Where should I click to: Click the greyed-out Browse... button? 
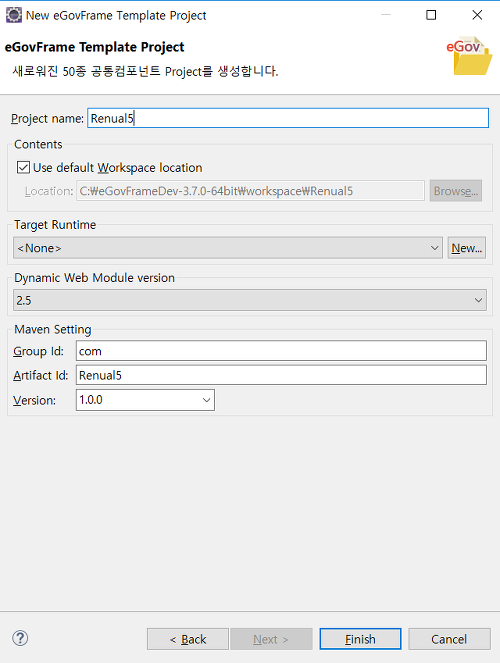456,191
